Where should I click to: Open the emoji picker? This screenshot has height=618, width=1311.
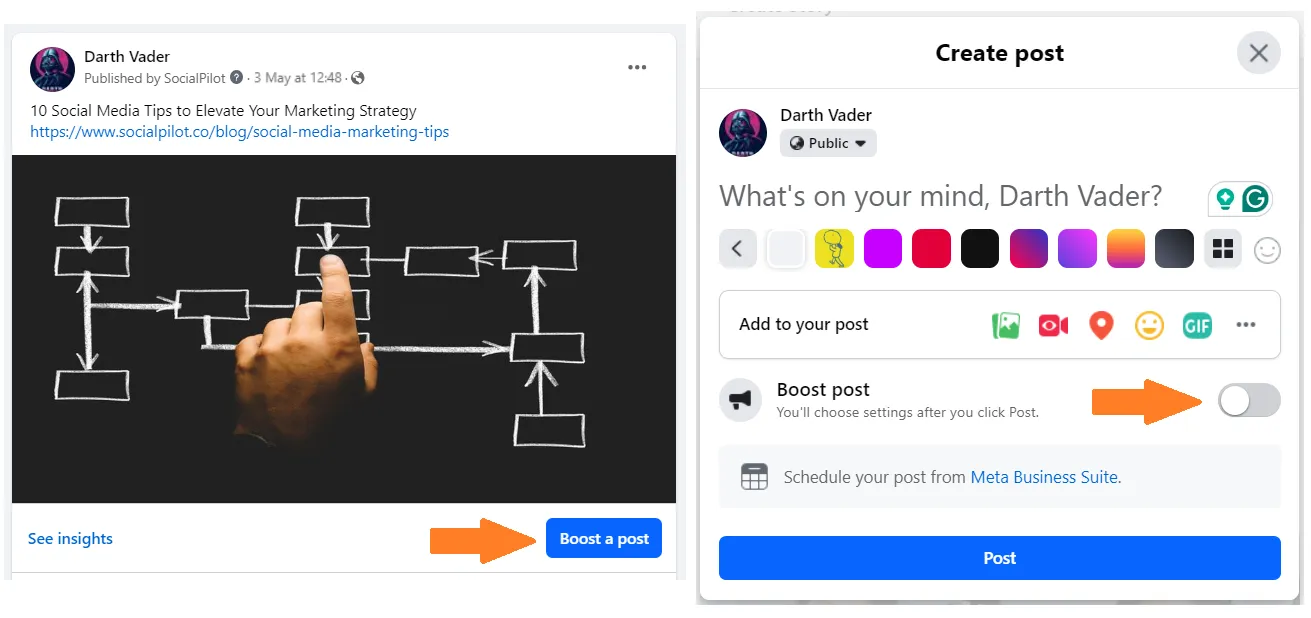click(1267, 250)
